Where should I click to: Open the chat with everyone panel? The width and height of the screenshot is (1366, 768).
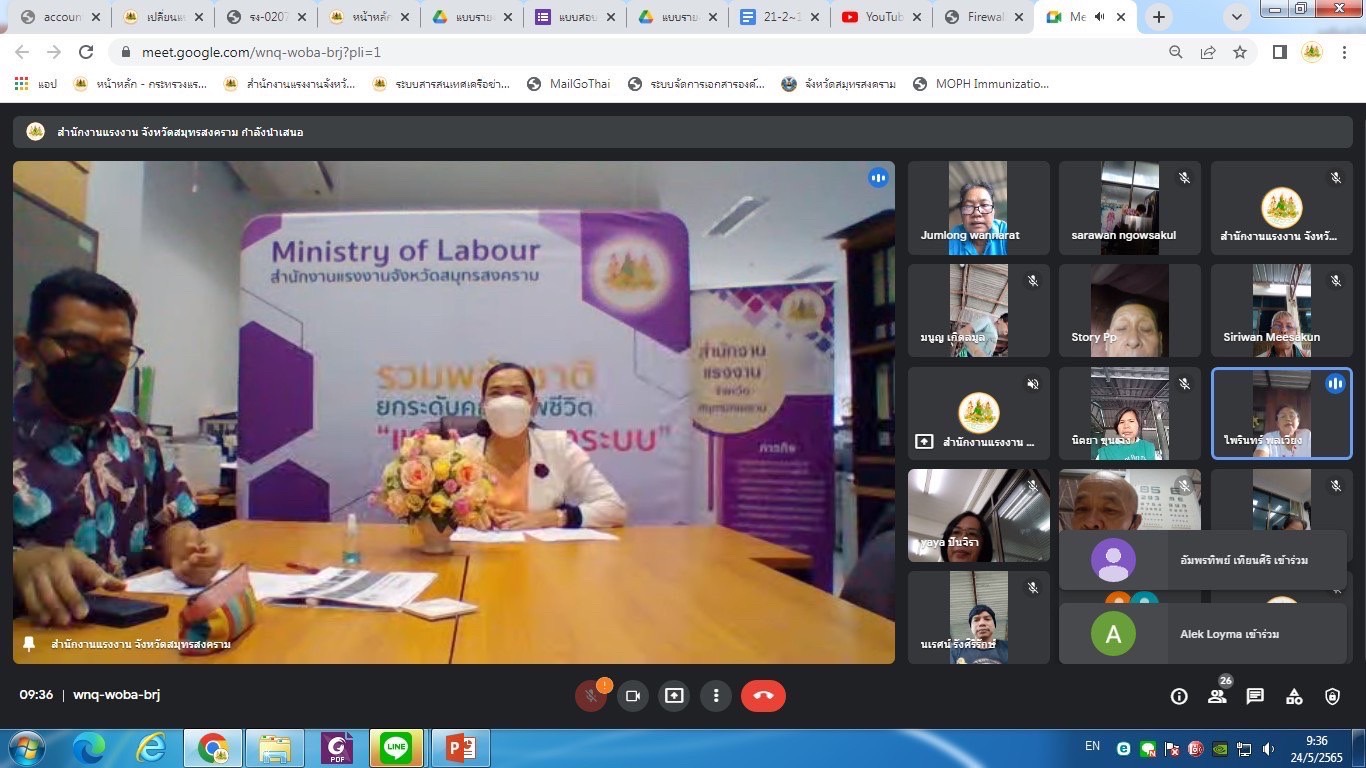[x=1255, y=696]
